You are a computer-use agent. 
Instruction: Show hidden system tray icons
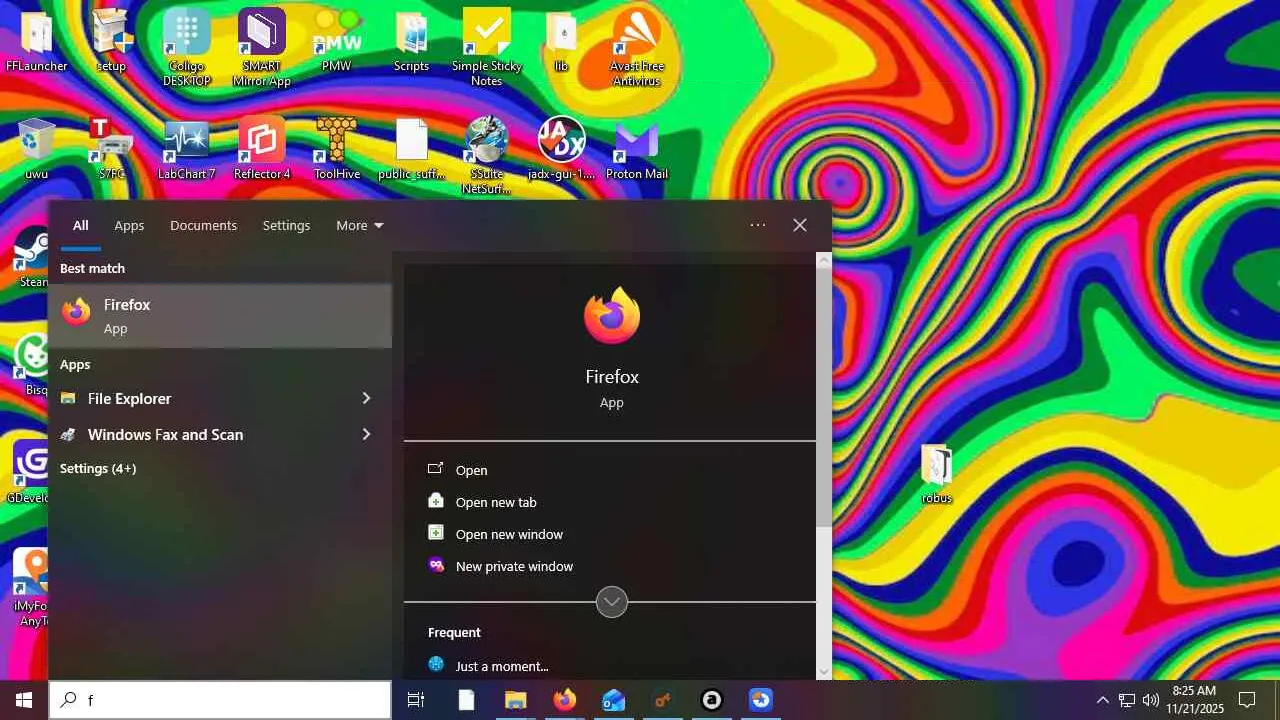(1102, 700)
